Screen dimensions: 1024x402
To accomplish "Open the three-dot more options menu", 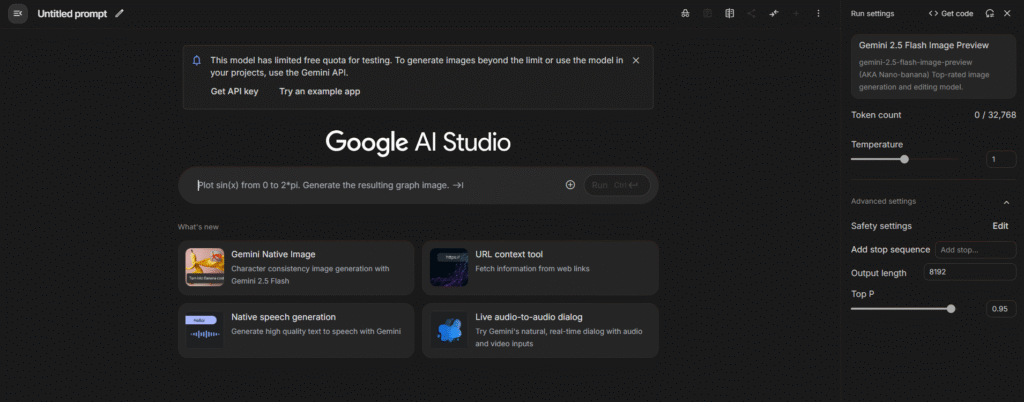I will tap(818, 13).
